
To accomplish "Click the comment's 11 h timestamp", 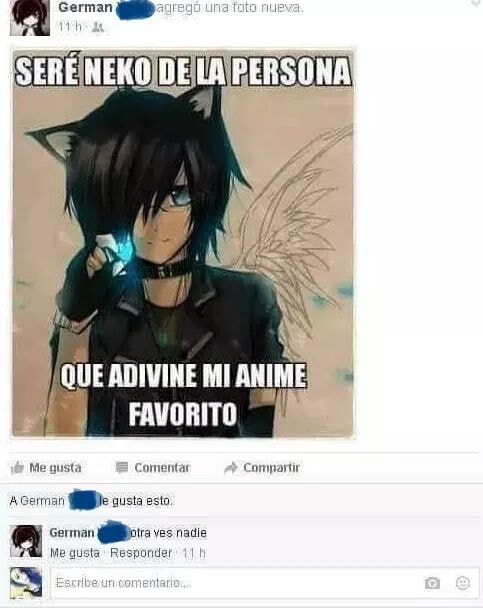I will click(194, 553).
